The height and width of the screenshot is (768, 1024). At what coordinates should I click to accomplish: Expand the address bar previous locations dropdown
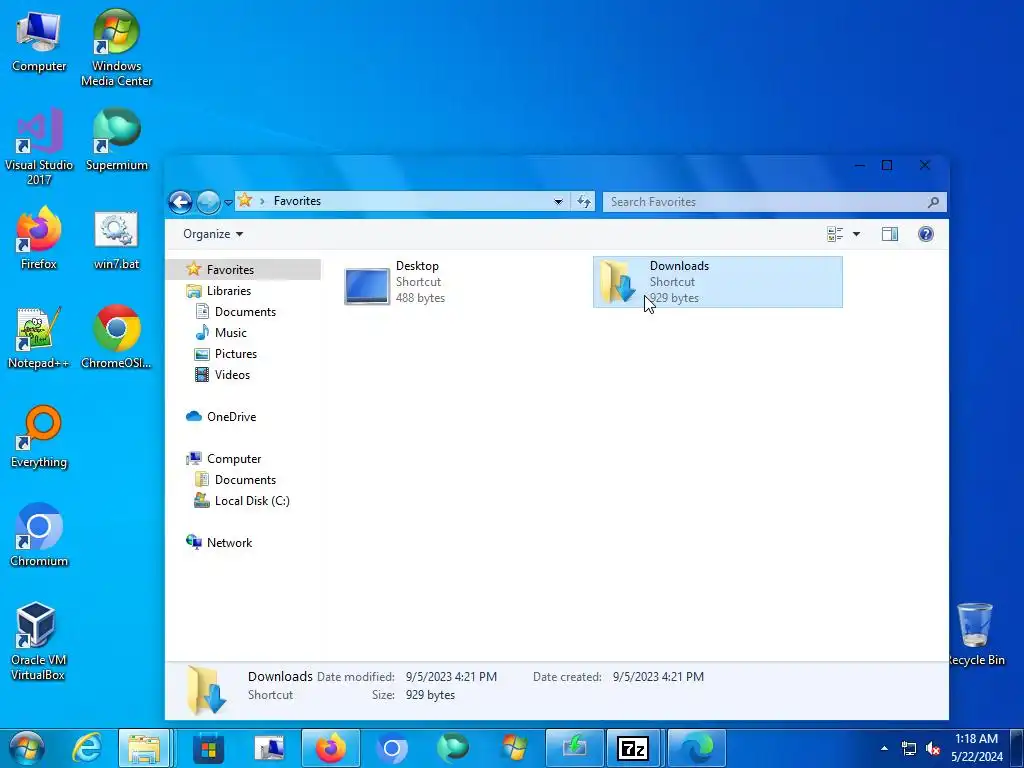point(558,202)
